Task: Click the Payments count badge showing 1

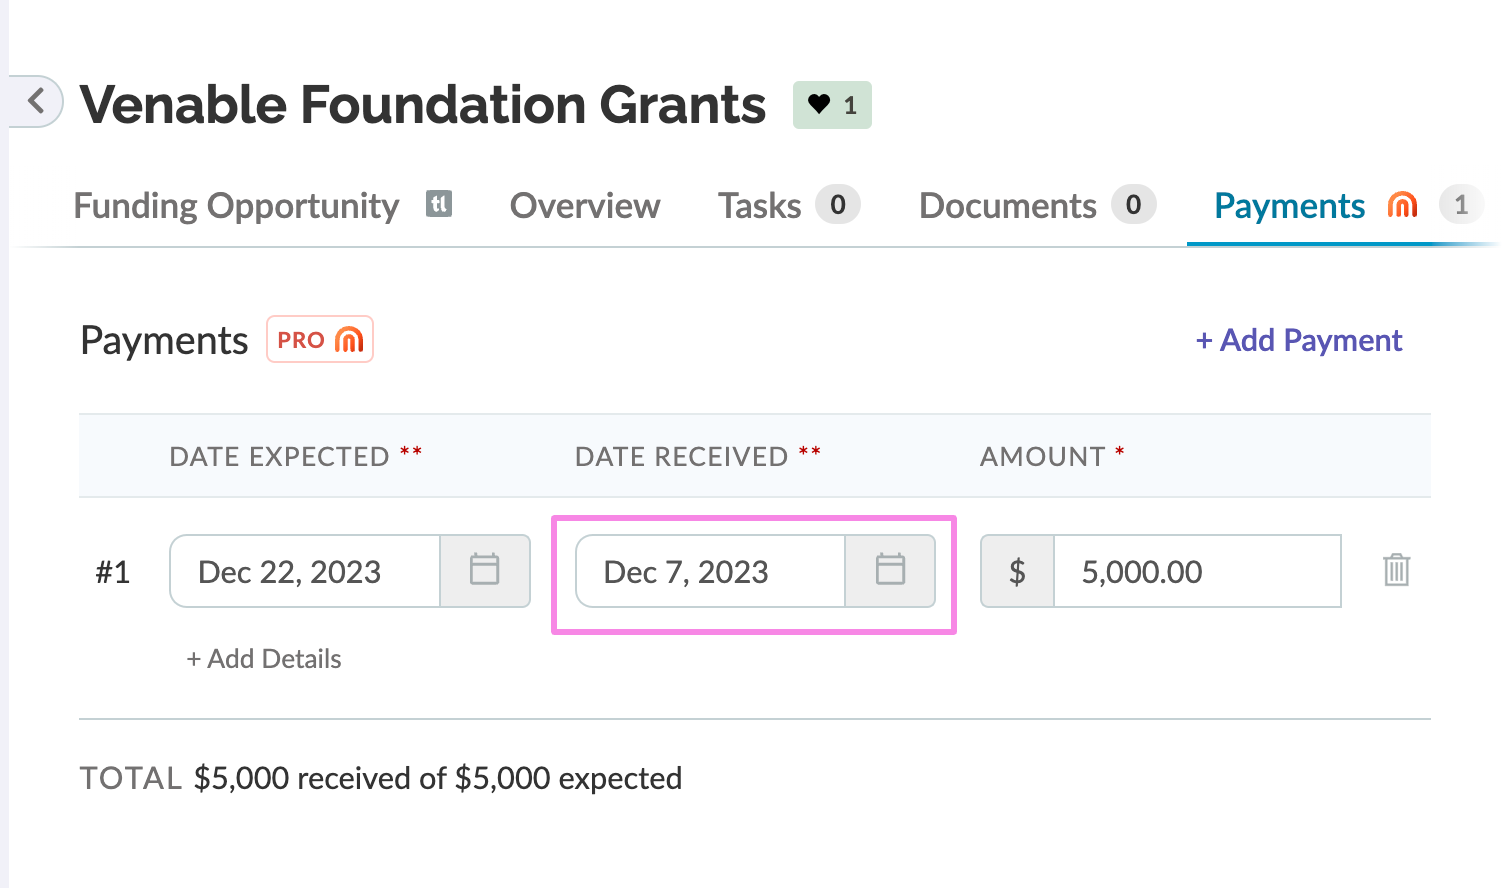Action: pyautogui.click(x=1461, y=205)
